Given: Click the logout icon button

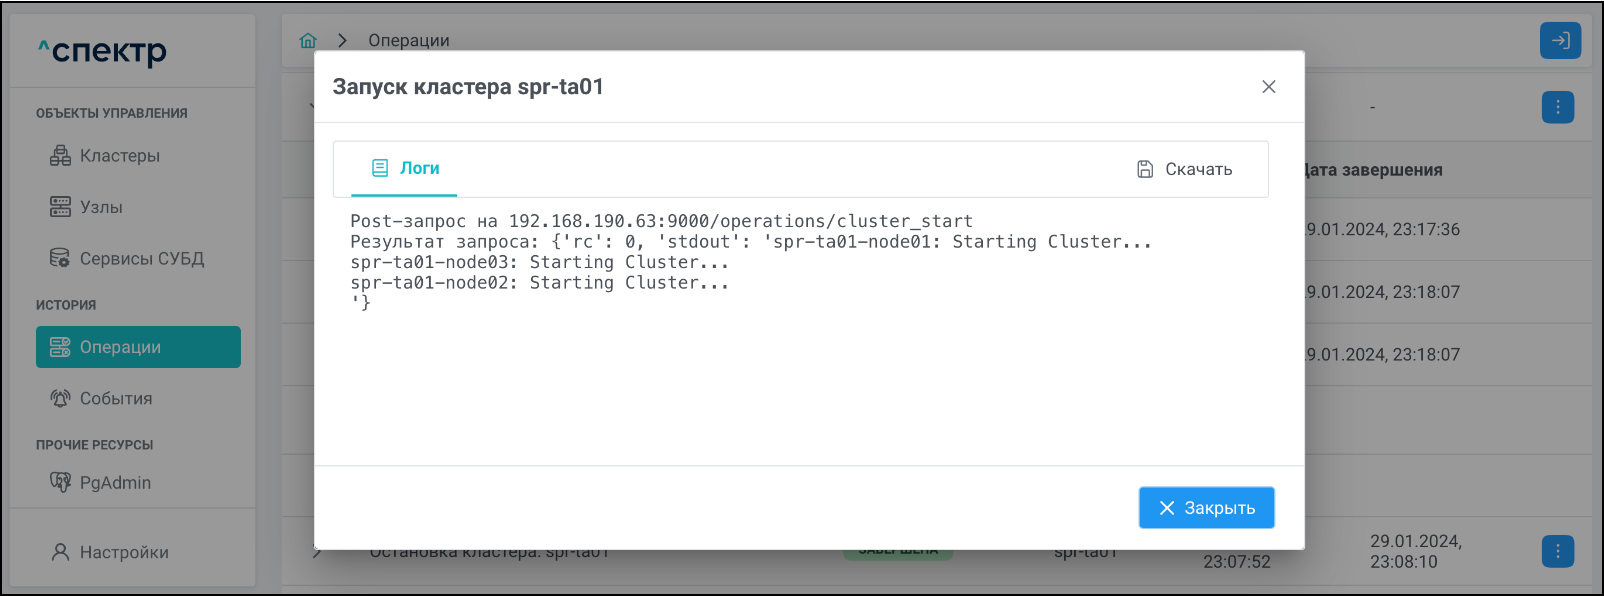Looking at the screenshot, I should (x=1560, y=41).
